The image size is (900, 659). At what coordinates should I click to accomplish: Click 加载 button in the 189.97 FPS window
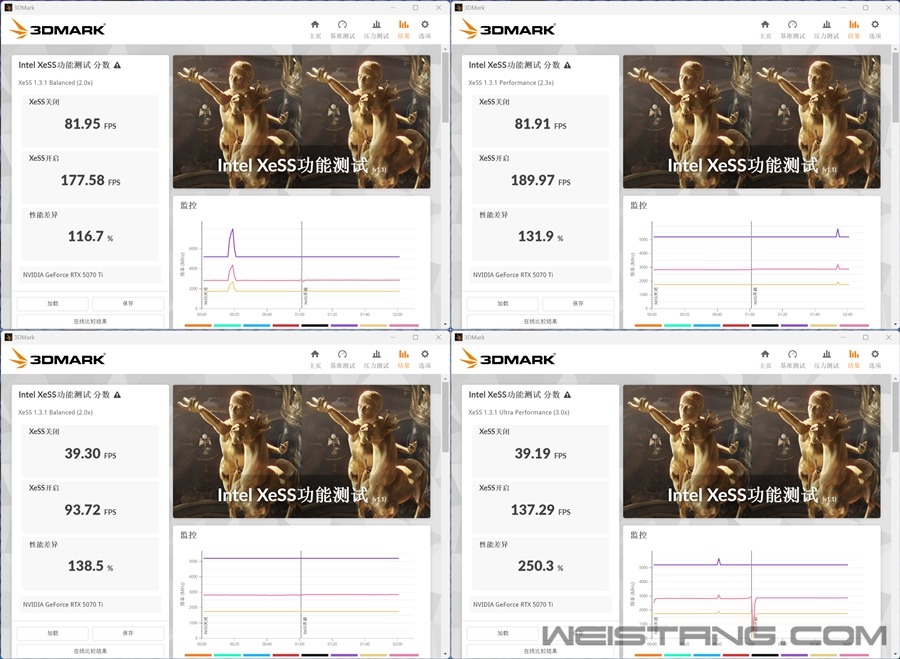tap(502, 303)
